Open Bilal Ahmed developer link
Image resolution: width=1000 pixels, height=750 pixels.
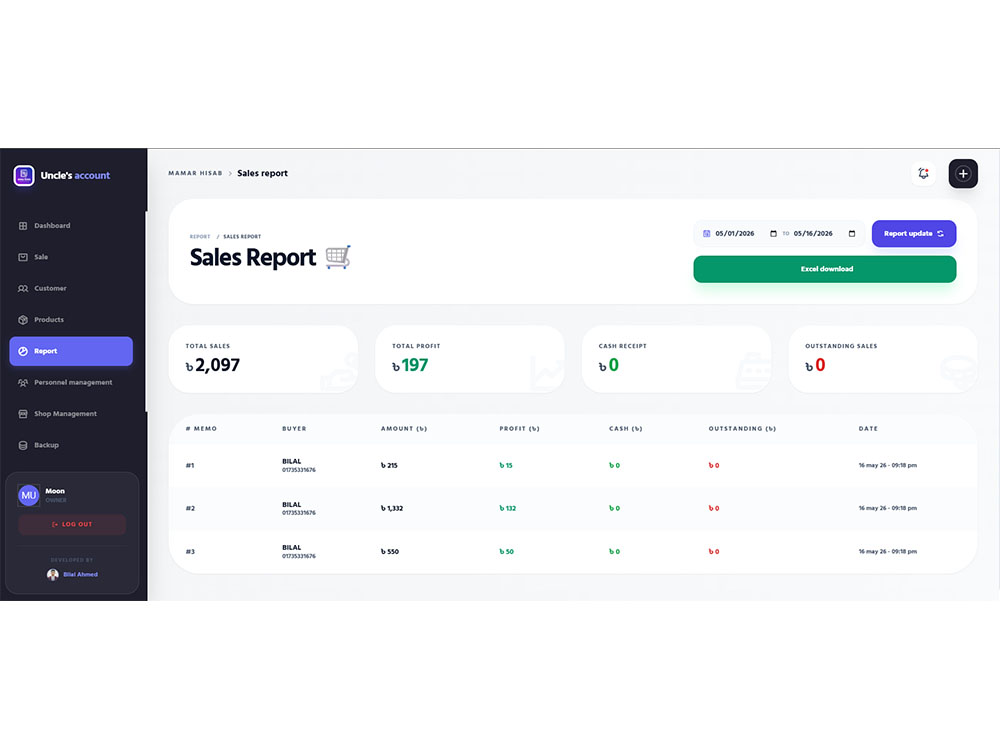coord(80,575)
